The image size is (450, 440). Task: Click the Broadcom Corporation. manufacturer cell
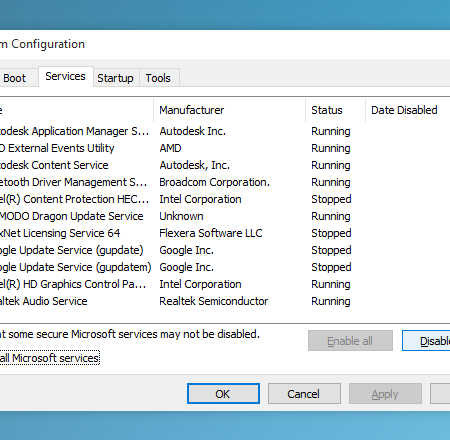[x=215, y=182]
